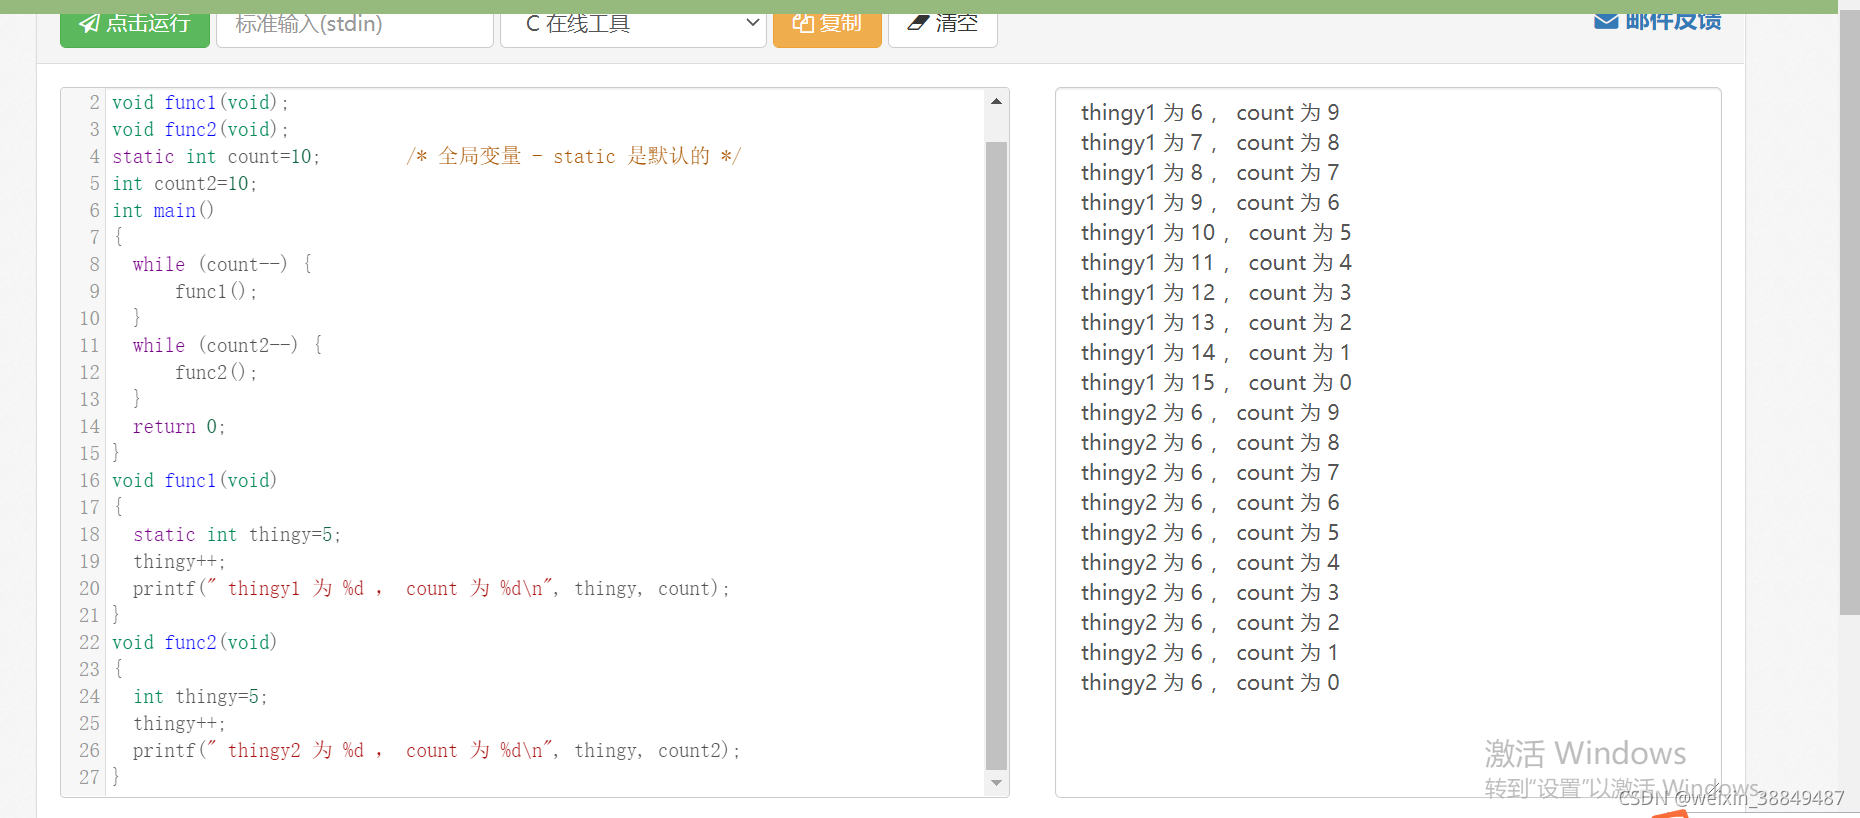
Task: Clear the editor with 清空 button
Action: click(943, 29)
